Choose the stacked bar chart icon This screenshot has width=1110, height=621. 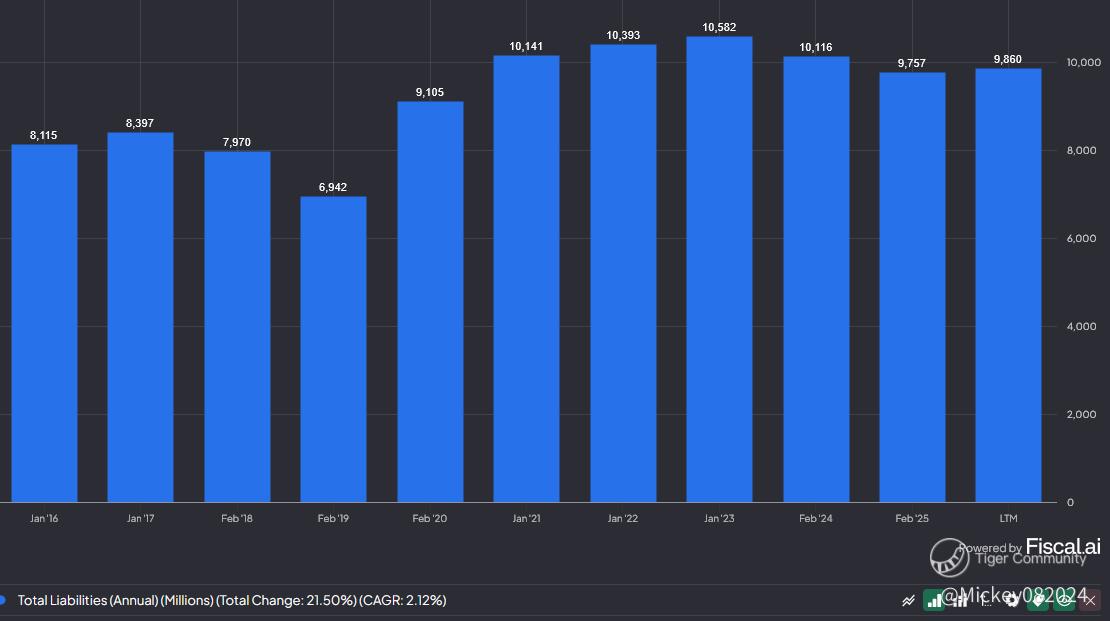tap(960, 600)
